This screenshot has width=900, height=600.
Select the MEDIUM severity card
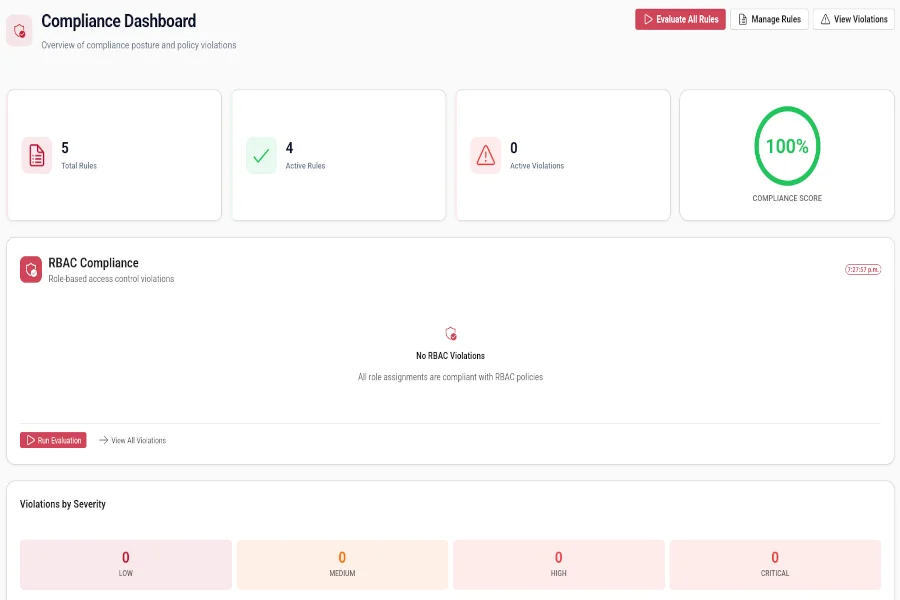tap(342, 564)
